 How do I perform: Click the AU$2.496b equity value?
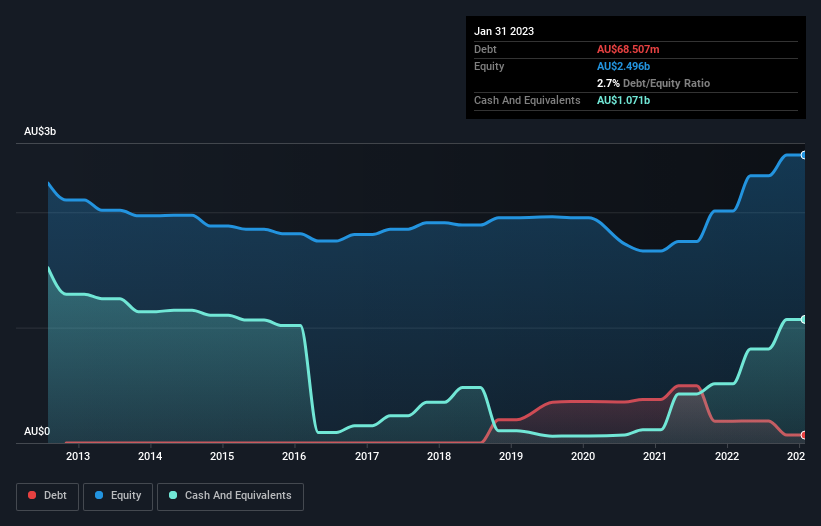tap(623, 66)
